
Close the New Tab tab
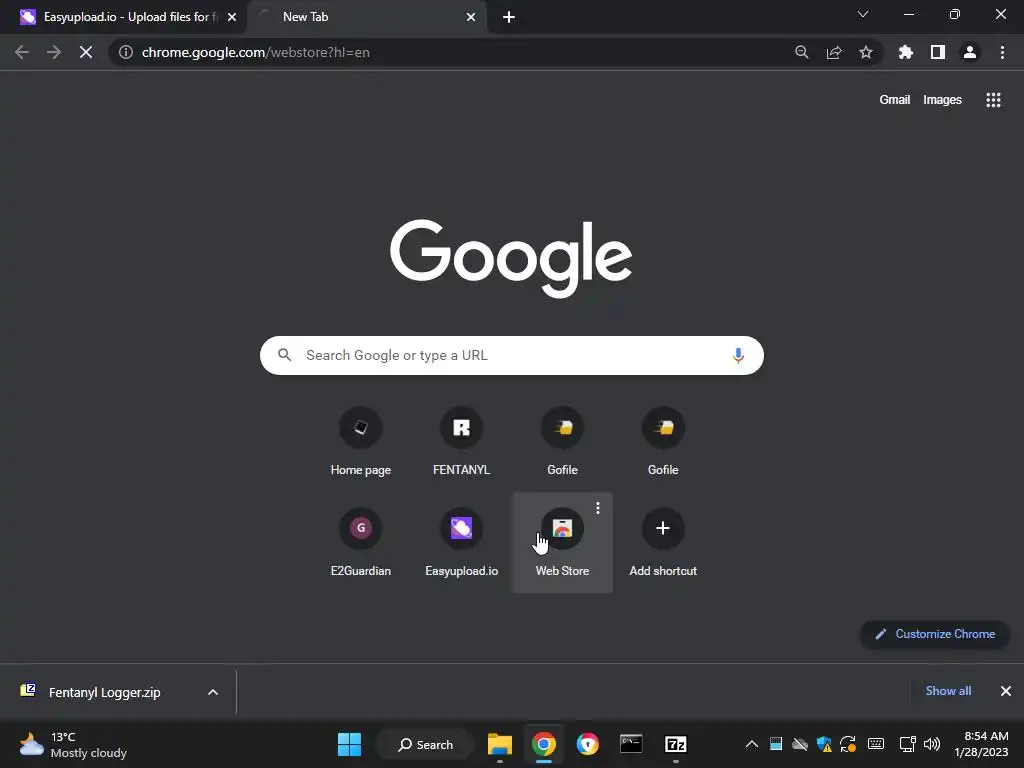471,17
